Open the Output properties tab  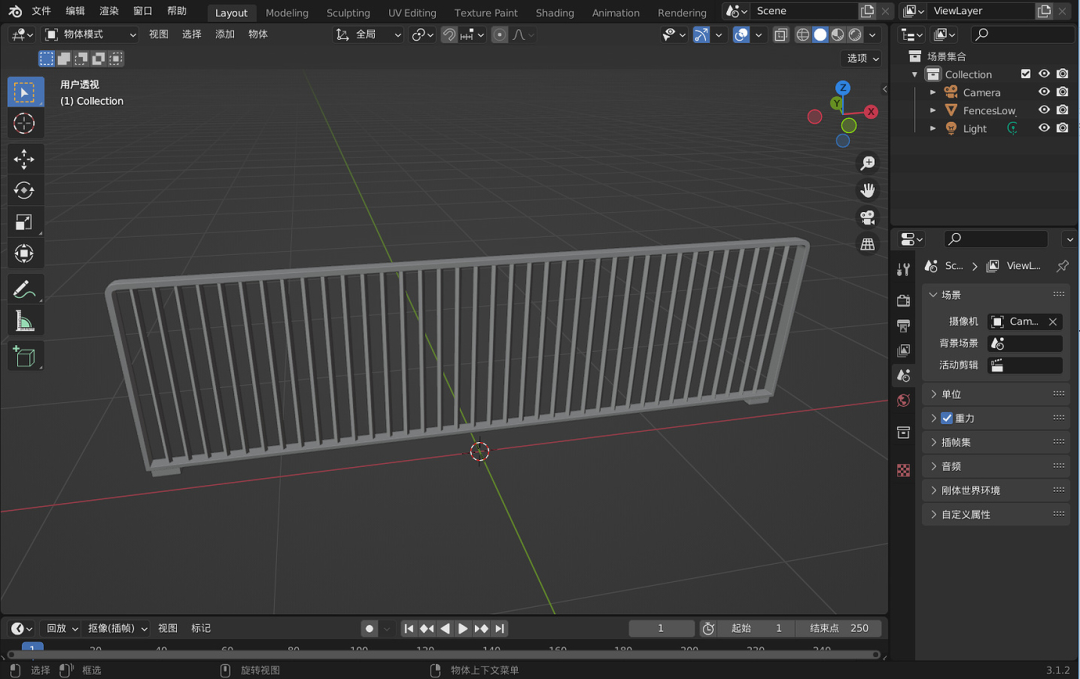coord(904,325)
